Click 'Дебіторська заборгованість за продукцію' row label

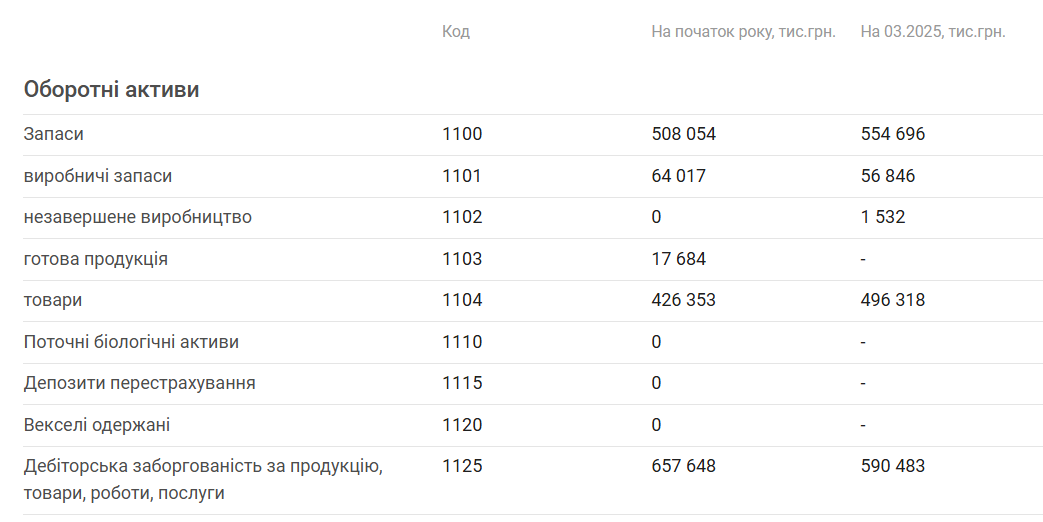[203, 479]
